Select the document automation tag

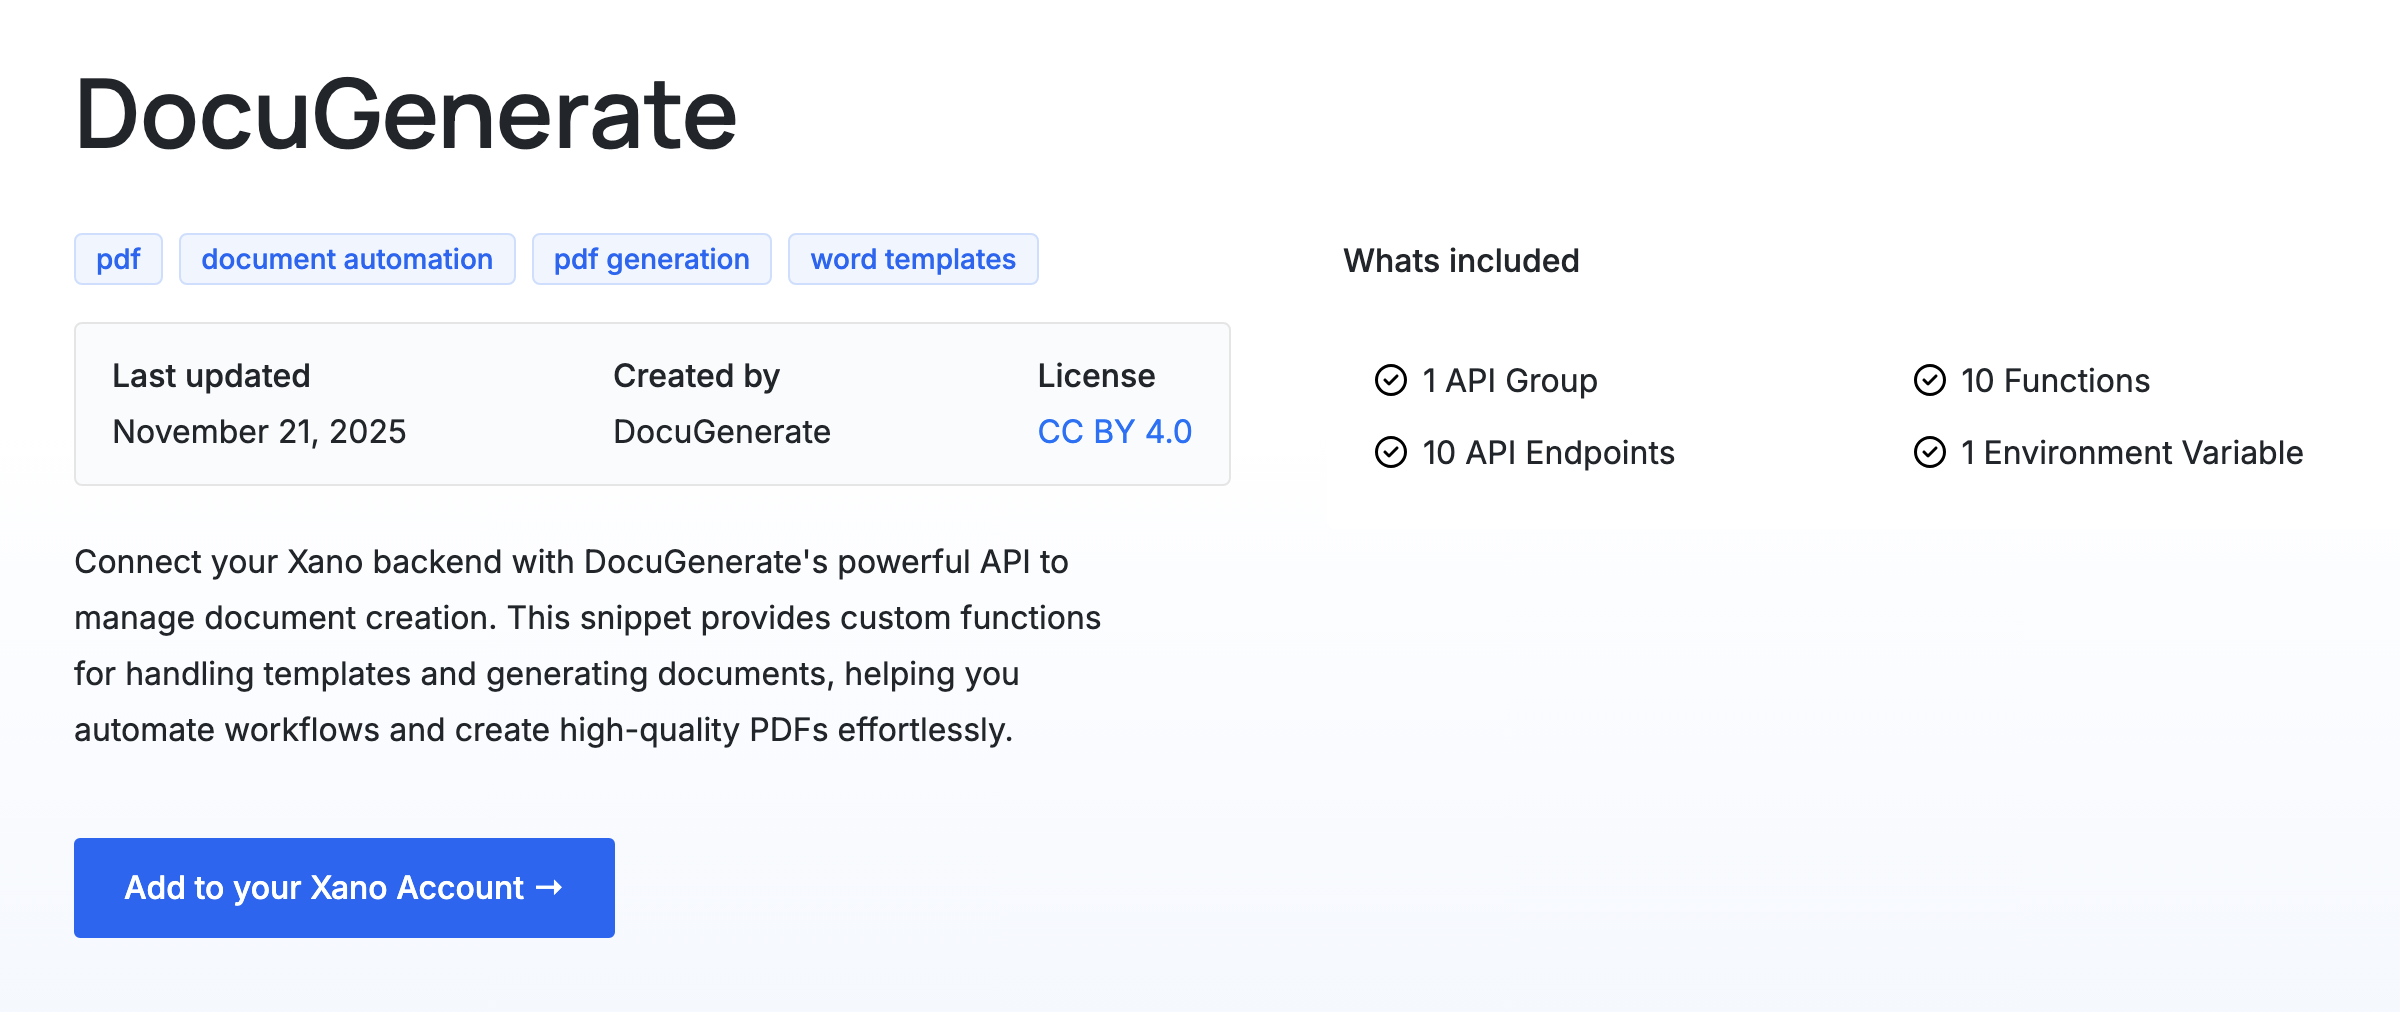[347, 258]
